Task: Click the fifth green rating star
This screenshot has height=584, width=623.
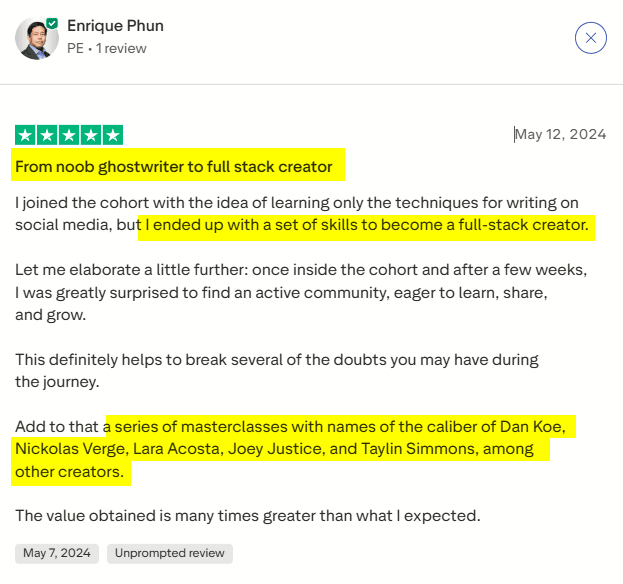Action: (x=113, y=135)
